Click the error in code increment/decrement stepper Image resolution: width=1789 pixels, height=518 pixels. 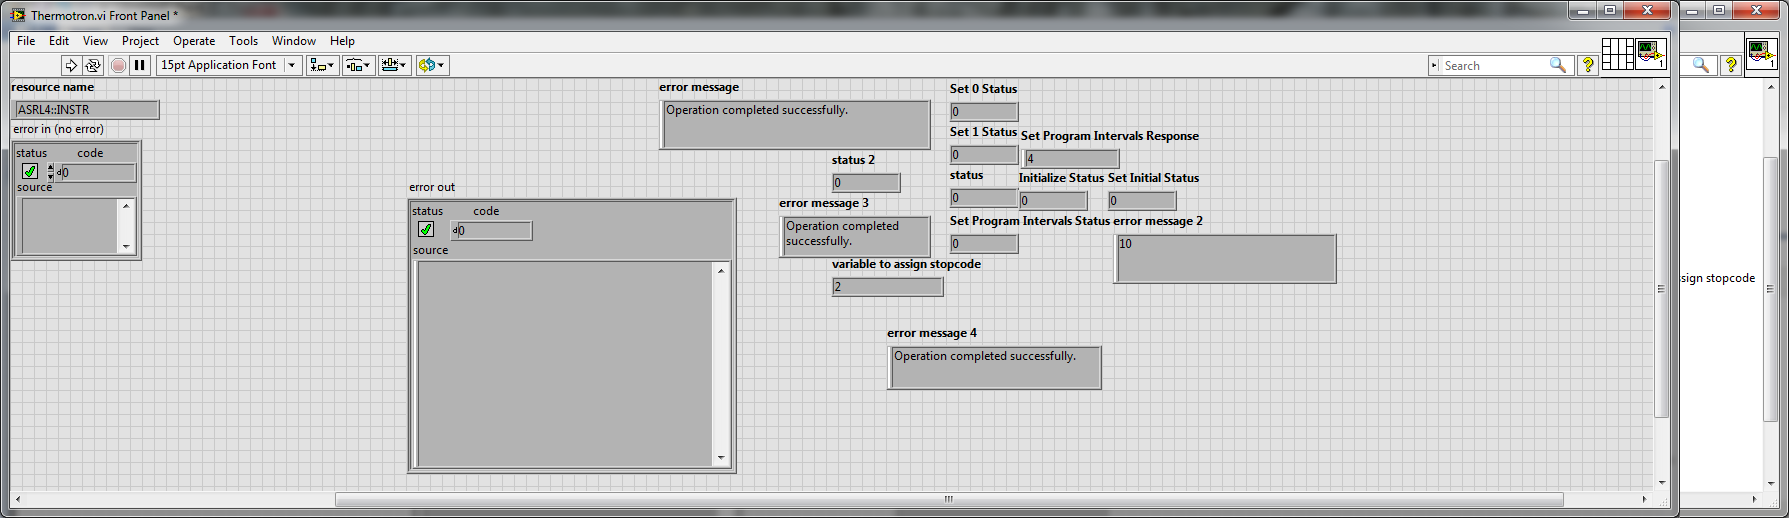[51, 173]
